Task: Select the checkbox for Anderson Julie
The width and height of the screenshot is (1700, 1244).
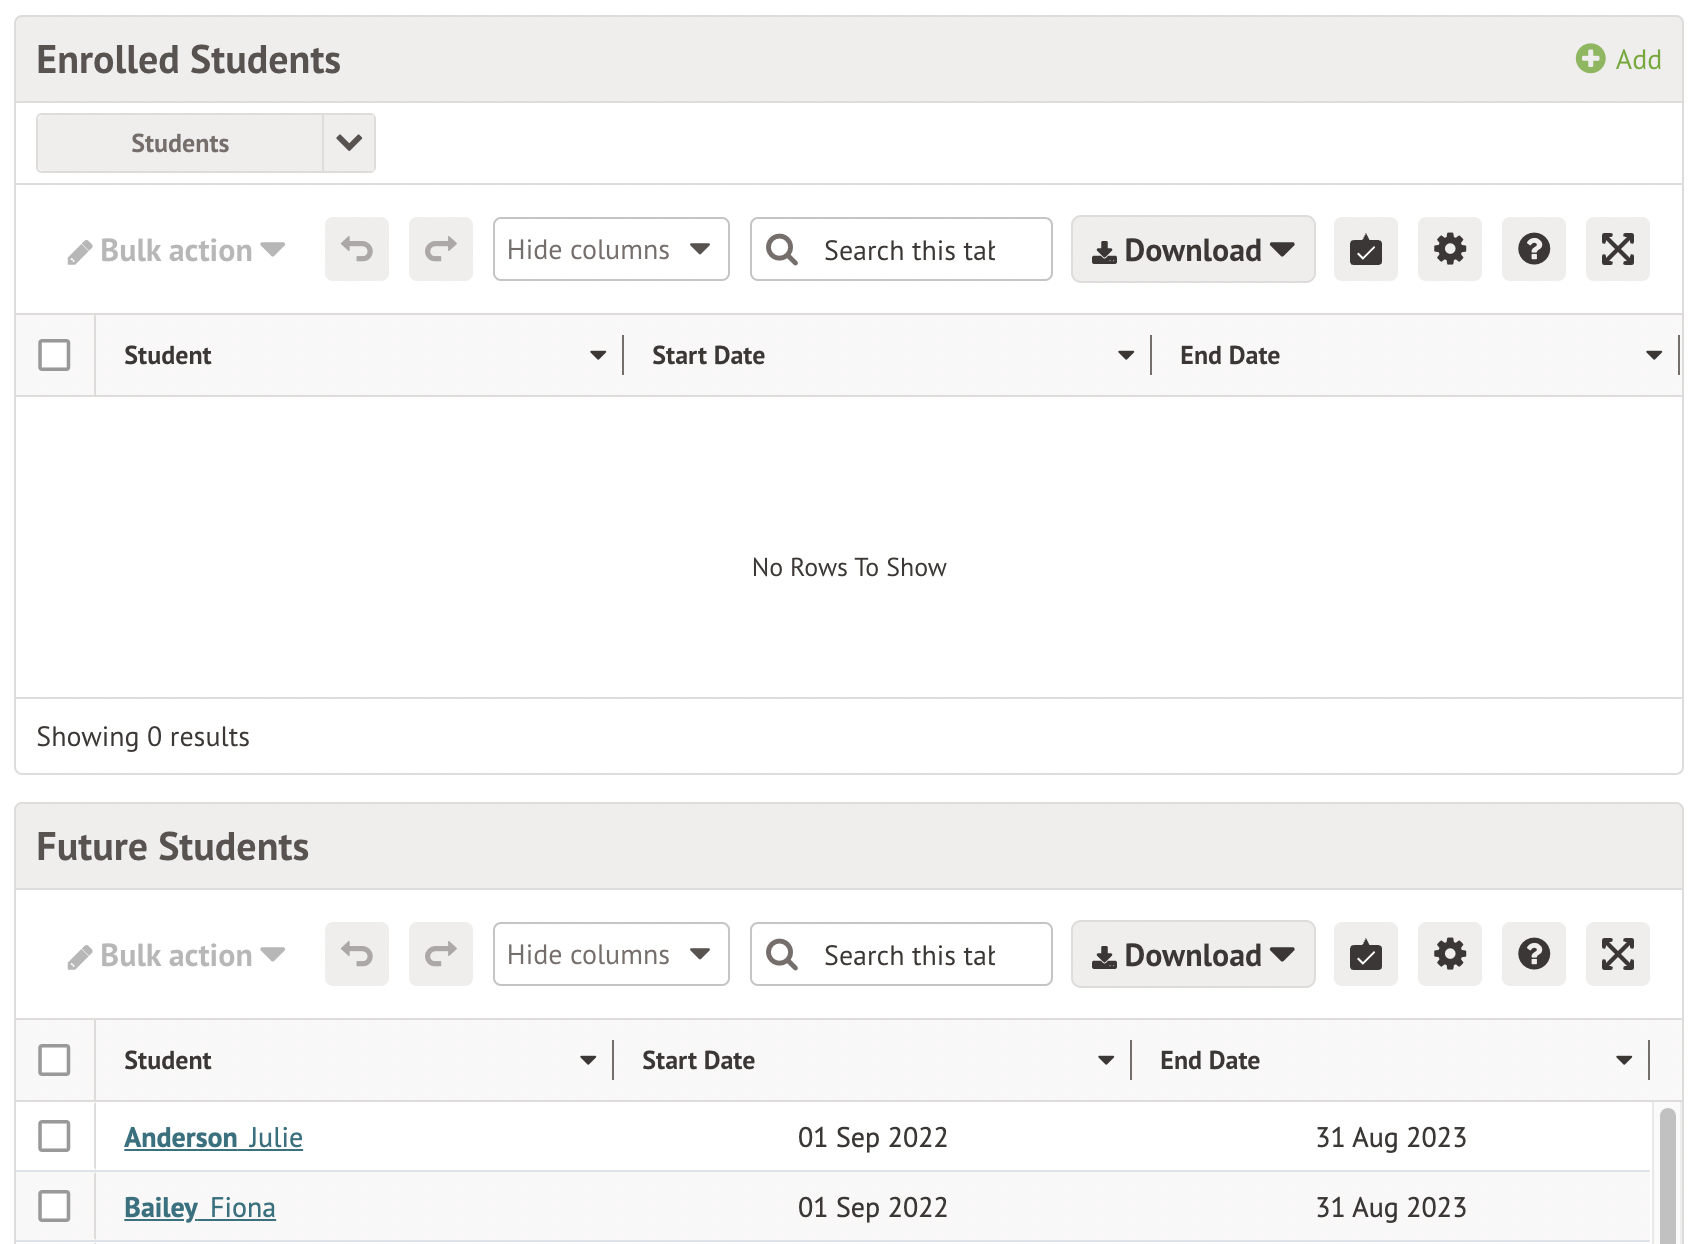Action: pos(54,1136)
